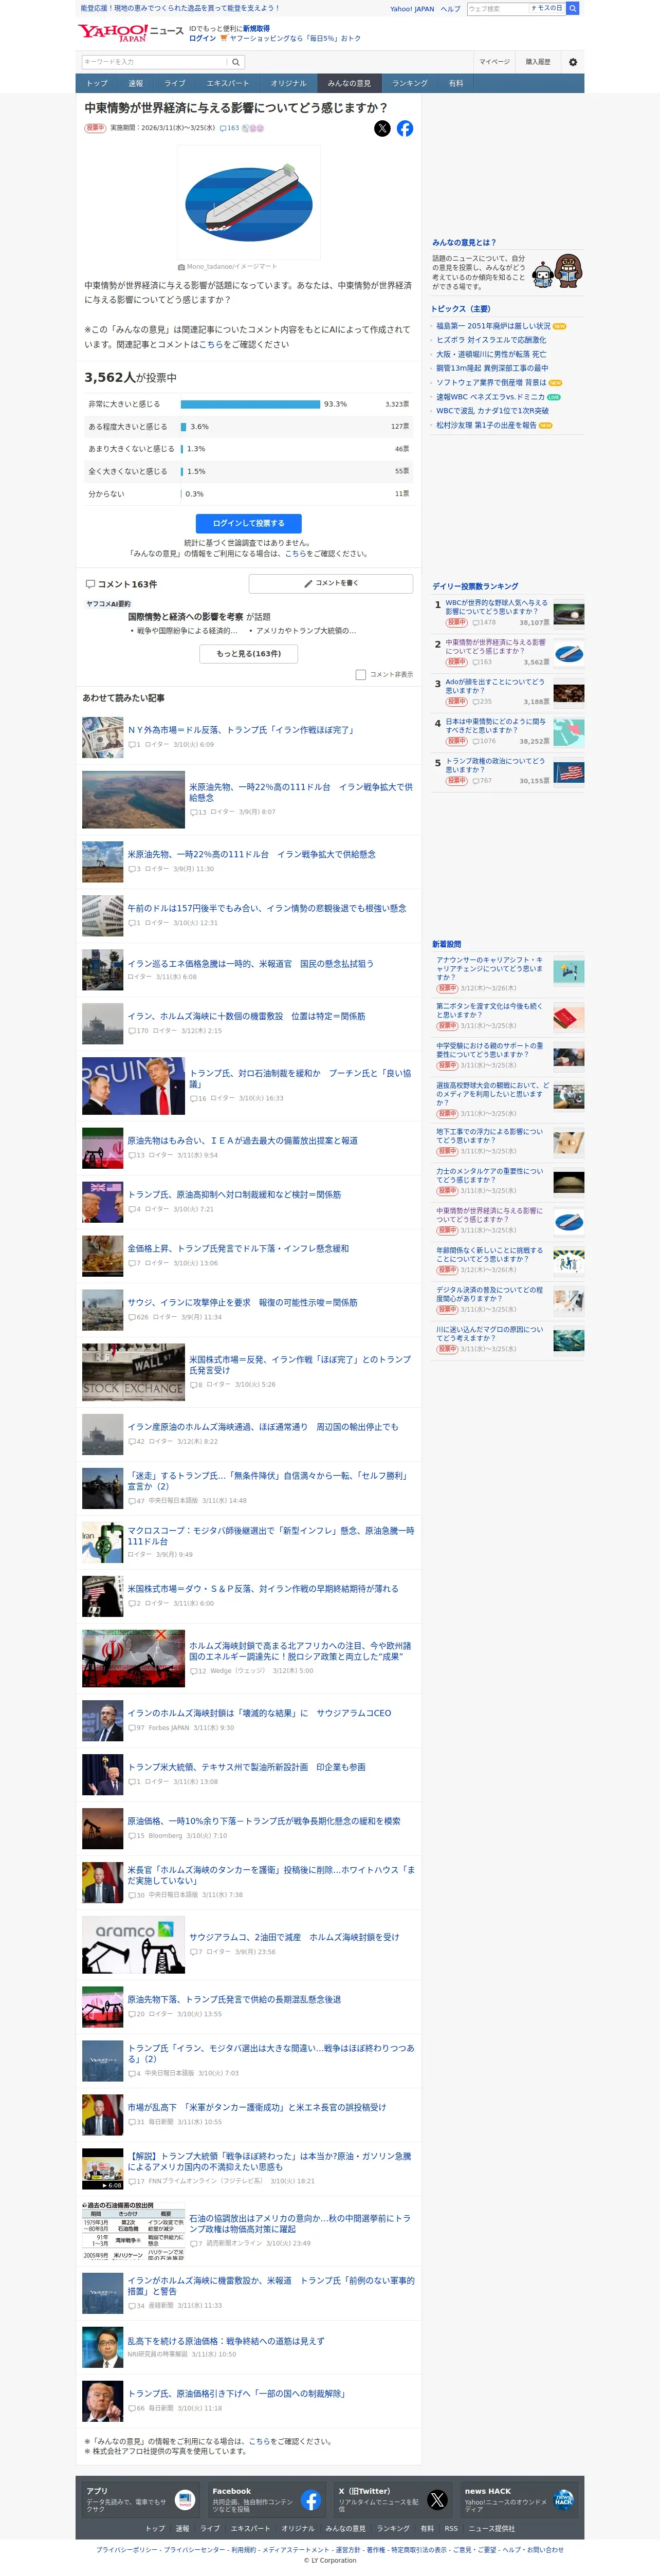
Task: Click 'ログインして投票する' button
Action: tap(248, 523)
